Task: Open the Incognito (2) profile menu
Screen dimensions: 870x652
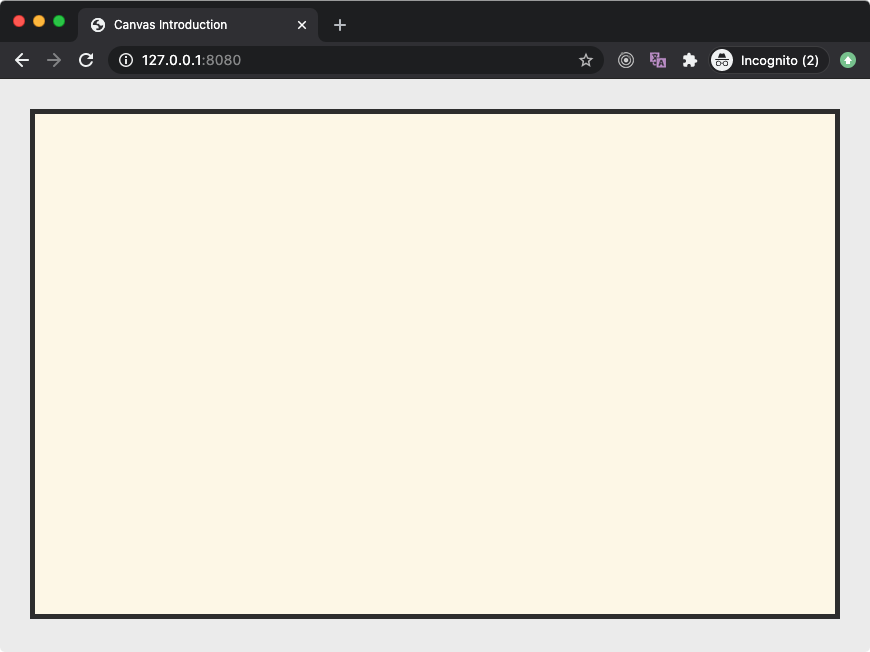Action: click(768, 60)
